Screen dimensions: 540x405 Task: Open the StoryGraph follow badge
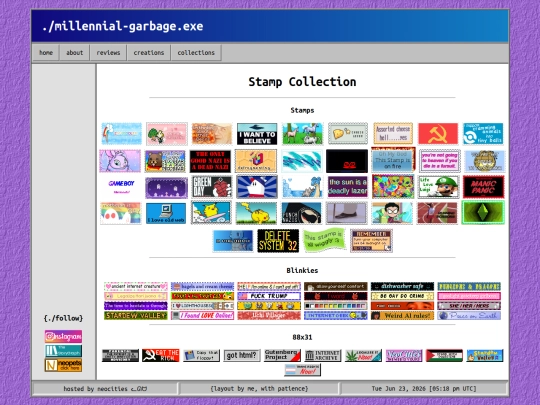tap(63, 351)
